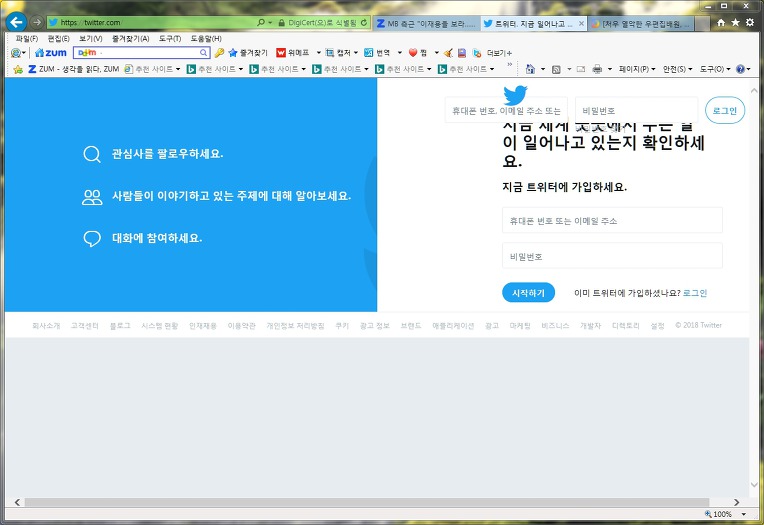Expand the 페이지(P) dropdown

[637, 69]
